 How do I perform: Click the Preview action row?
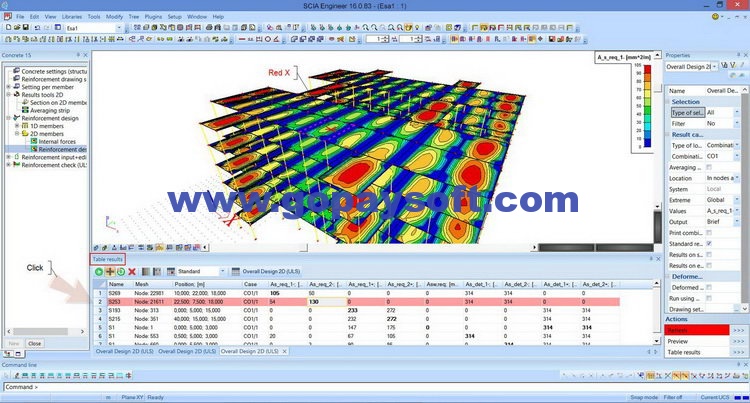coord(705,341)
